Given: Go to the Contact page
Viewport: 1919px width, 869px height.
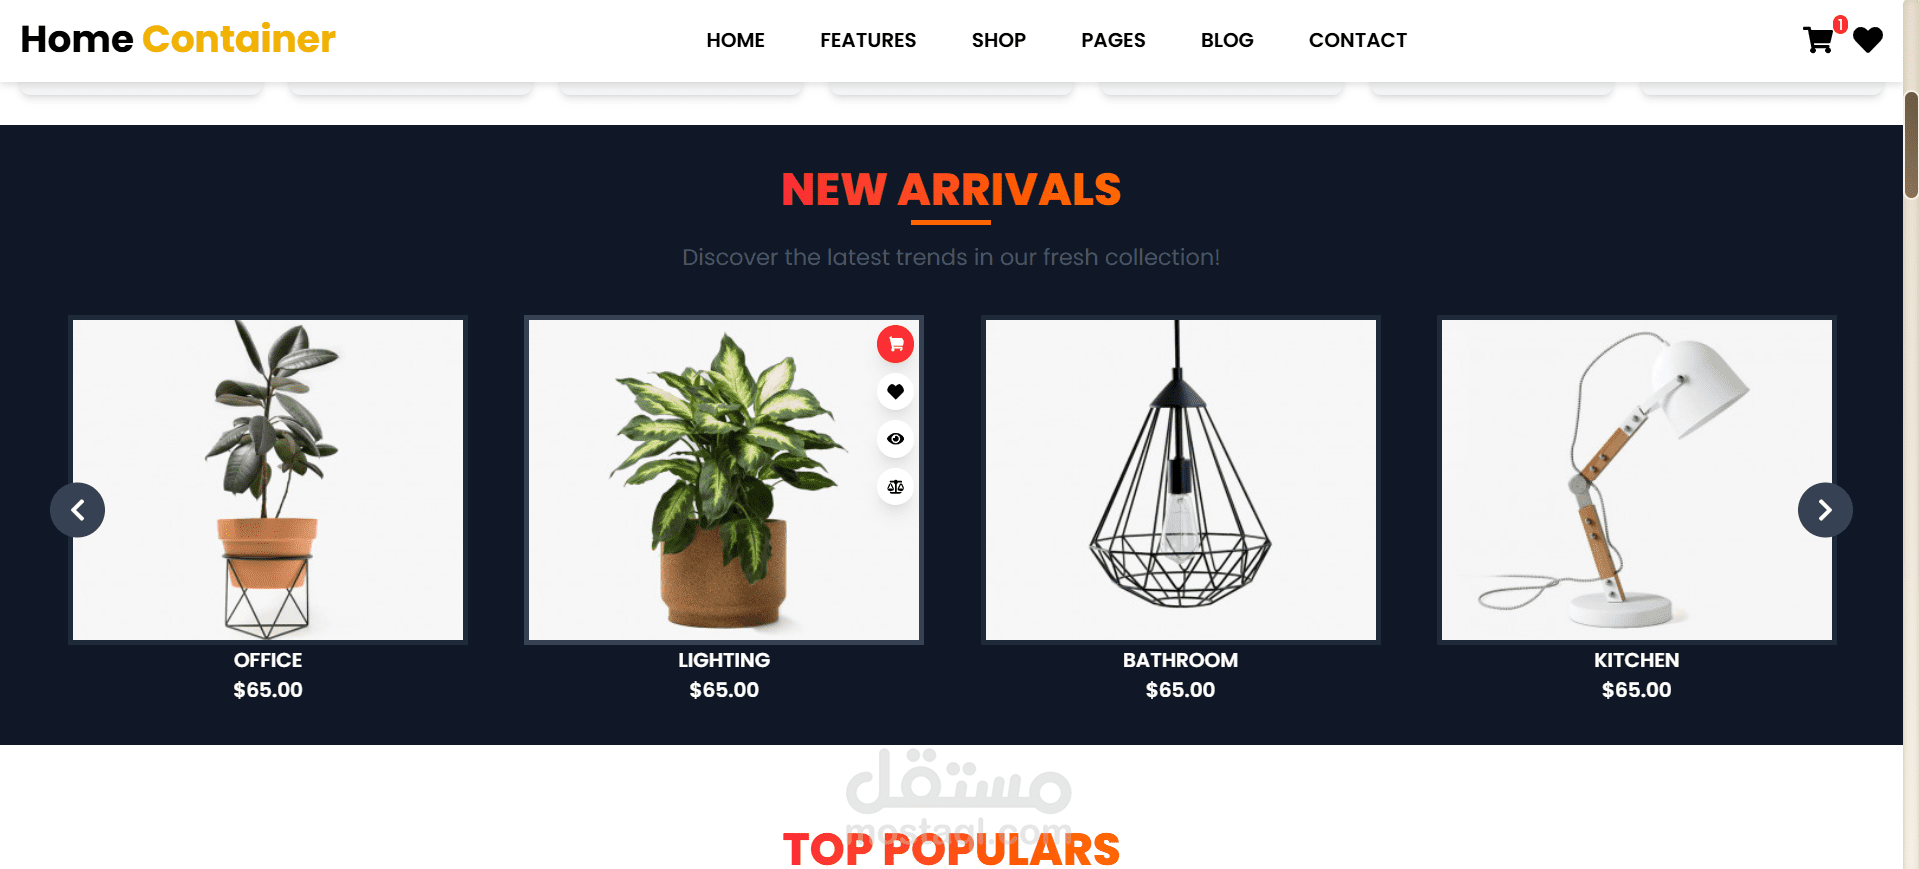Looking at the screenshot, I should click(1357, 40).
